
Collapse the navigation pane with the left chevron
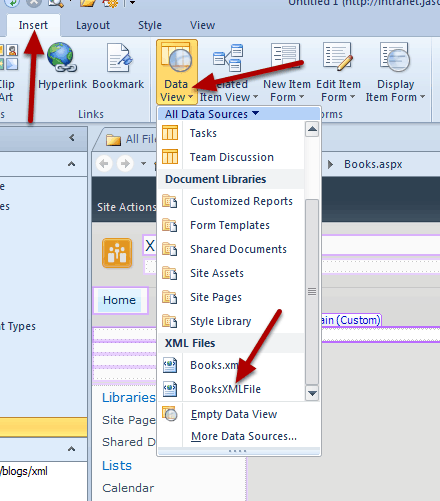[72, 137]
